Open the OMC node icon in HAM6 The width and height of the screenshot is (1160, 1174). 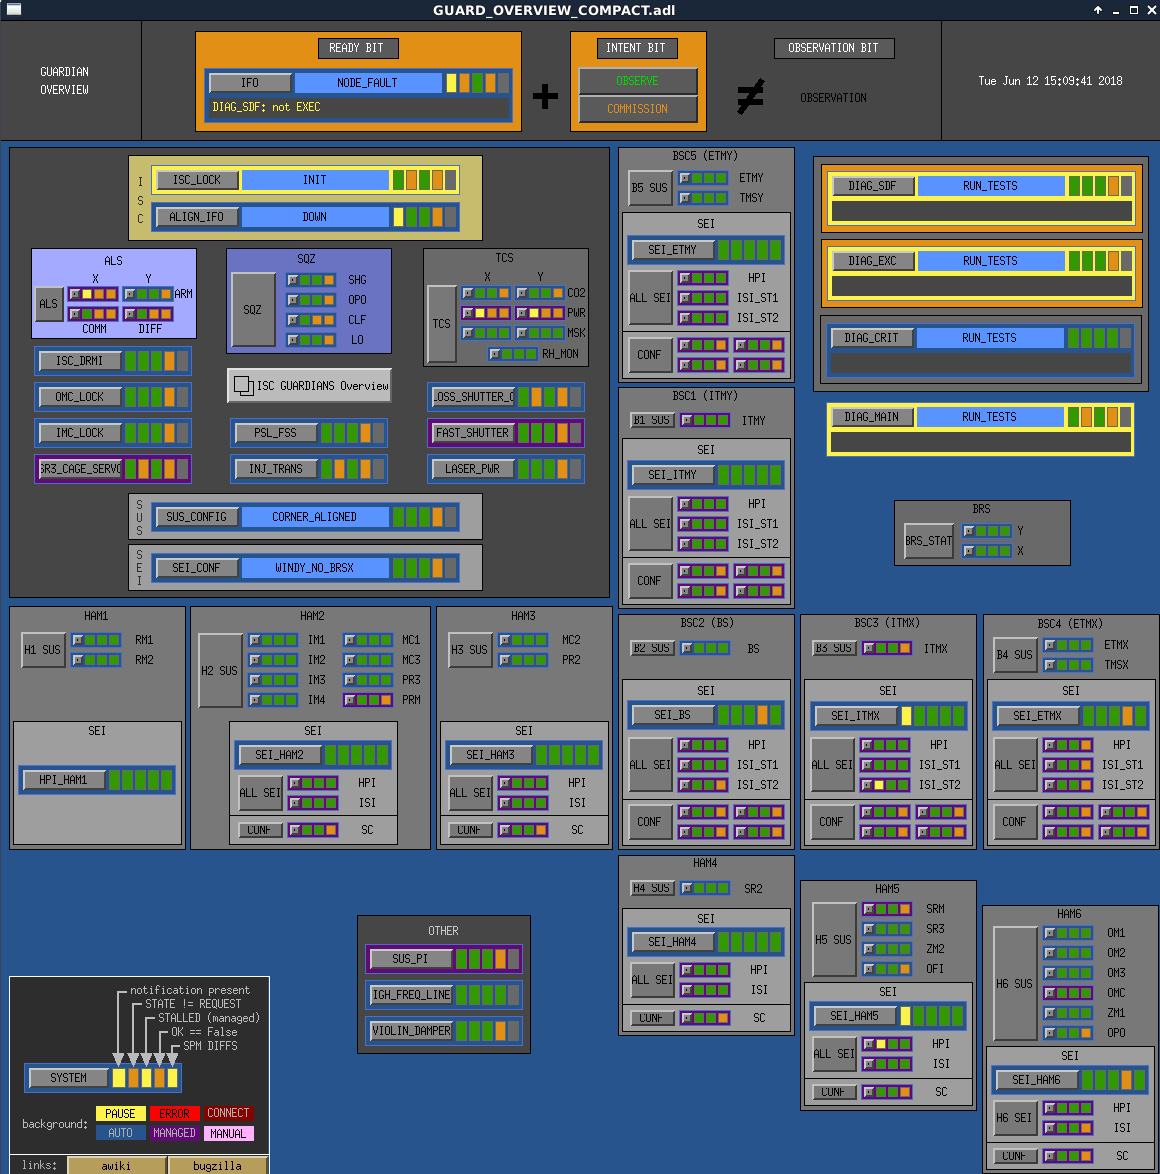coord(1050,993)
